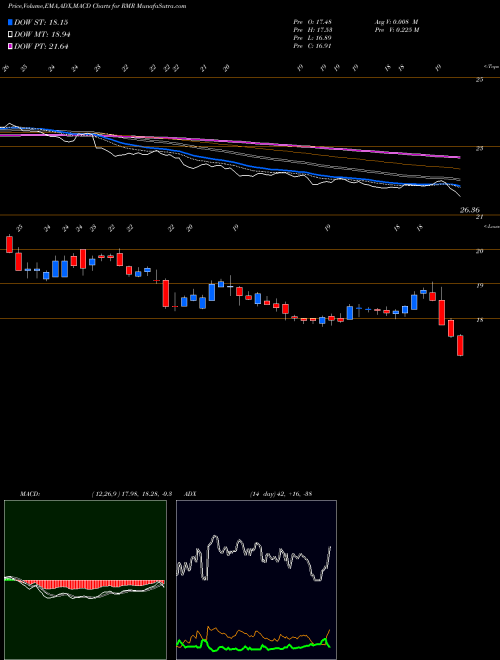
Task: Click the white DOW MT legend swatch
Action: [x=10, y=35]
